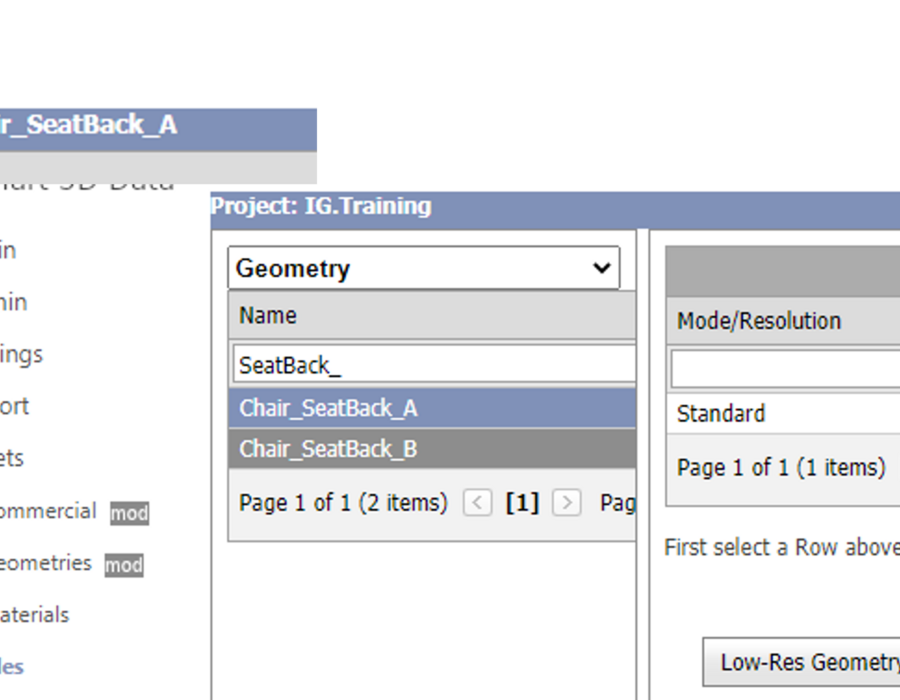
Task: Select the Standard resolution row
Action: point(783,413)
